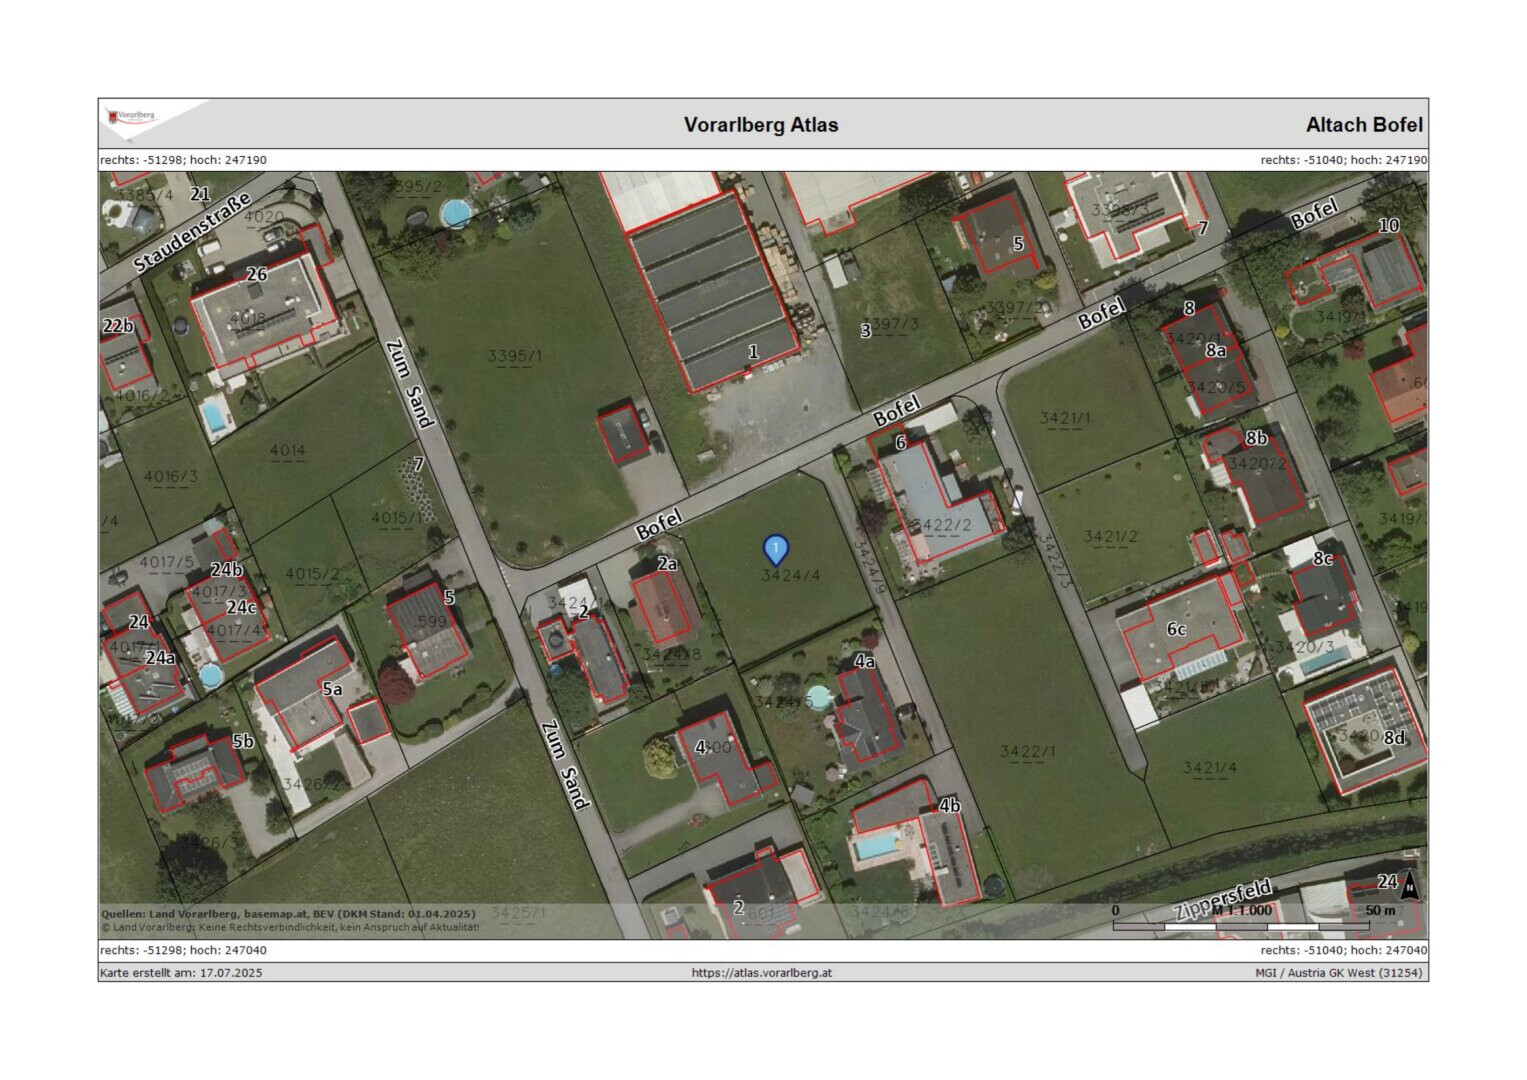Select parcel label 3422/1

point(1027,751)
